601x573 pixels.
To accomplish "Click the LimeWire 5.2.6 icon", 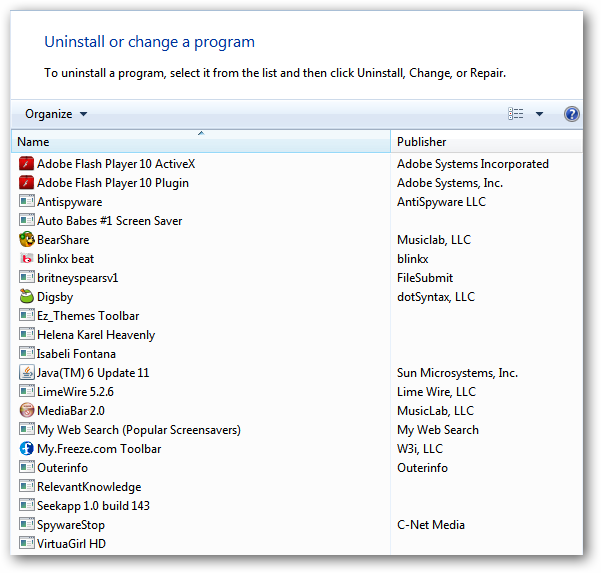I will (26, 391).
